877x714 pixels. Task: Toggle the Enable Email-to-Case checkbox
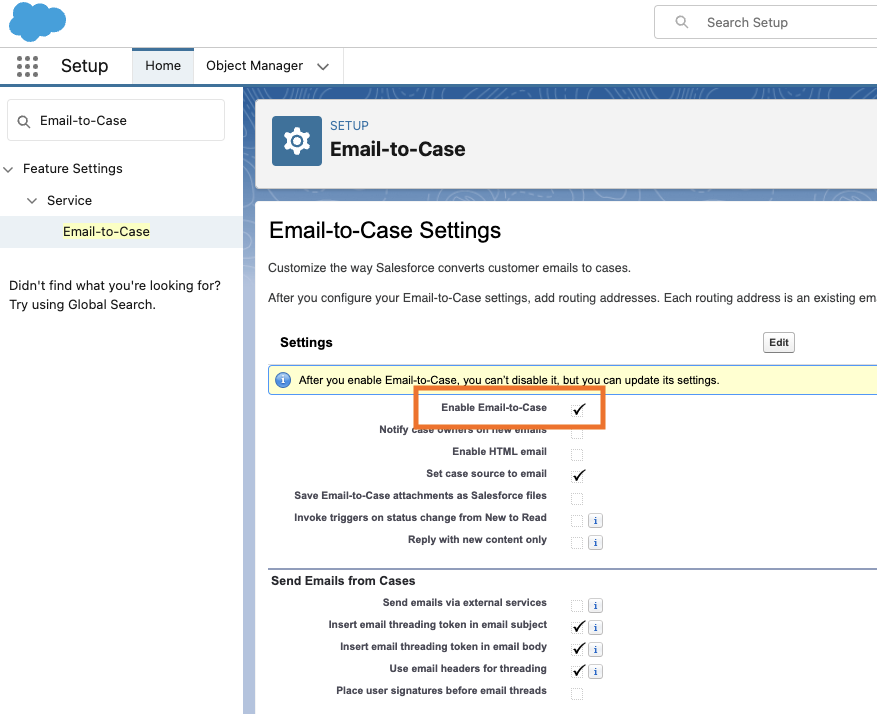[x=578, y=409]
